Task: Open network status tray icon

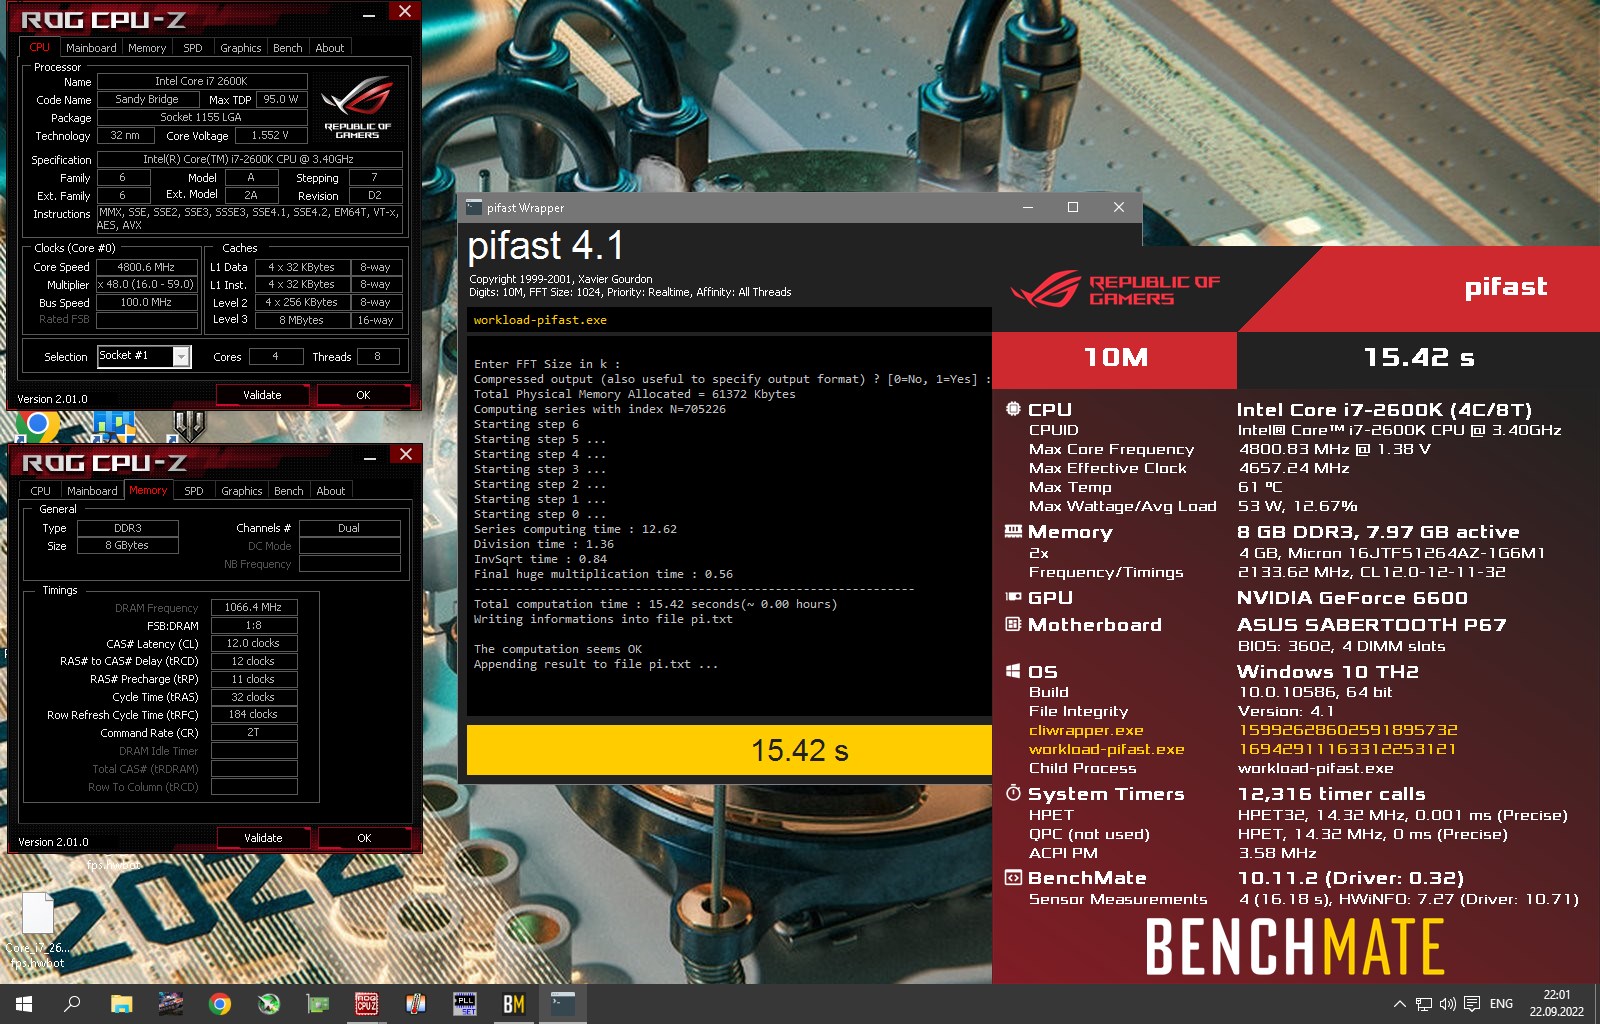Action: 1424,1004
